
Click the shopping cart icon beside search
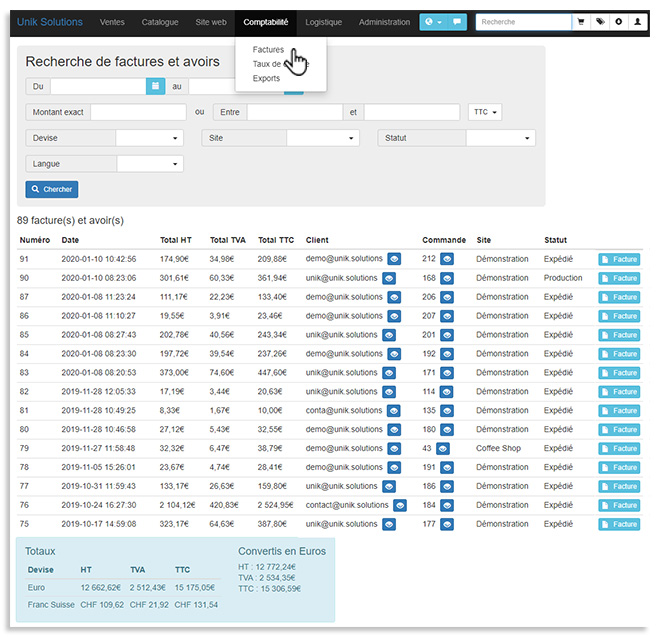(x=580, y=21)
